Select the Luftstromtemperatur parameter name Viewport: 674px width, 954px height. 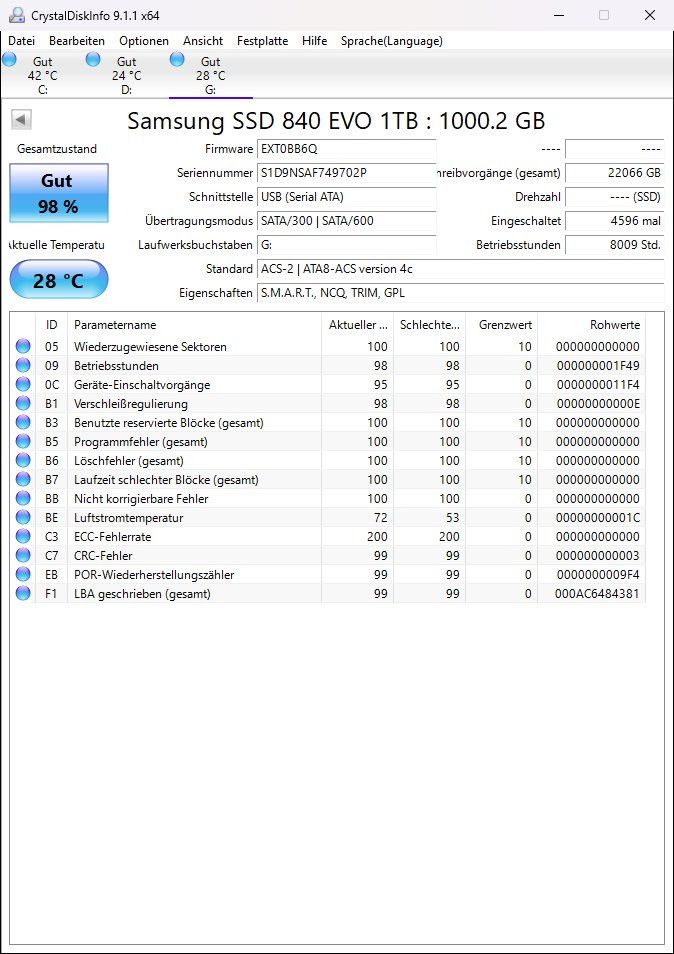(x=128, y=518)
